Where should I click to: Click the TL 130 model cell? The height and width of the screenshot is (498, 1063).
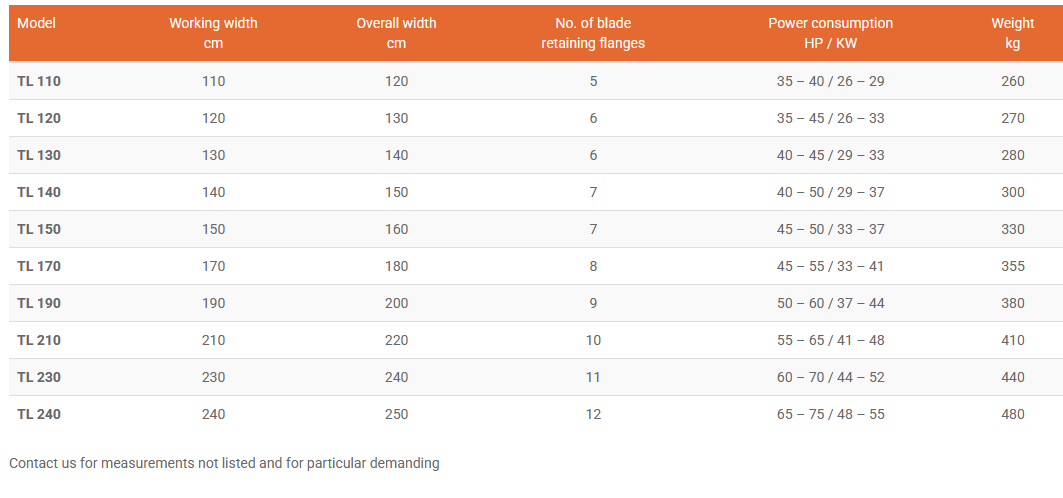pos(39,155)
